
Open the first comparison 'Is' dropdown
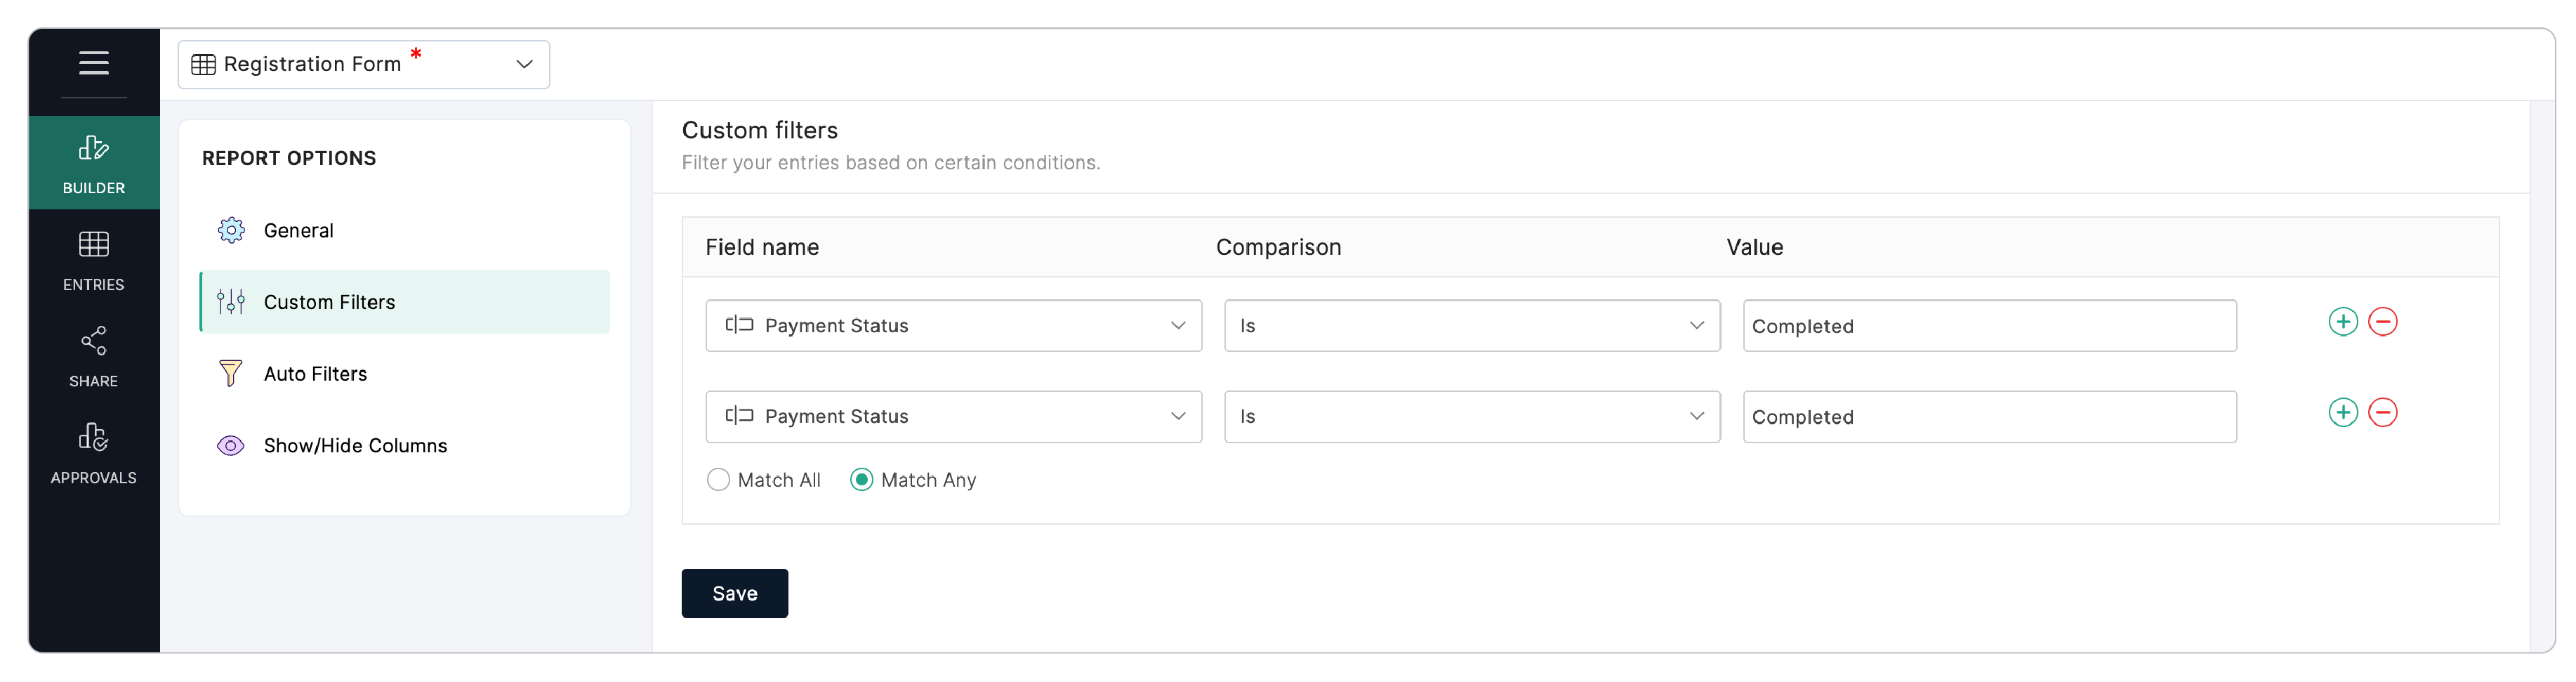click(1469, 325)
